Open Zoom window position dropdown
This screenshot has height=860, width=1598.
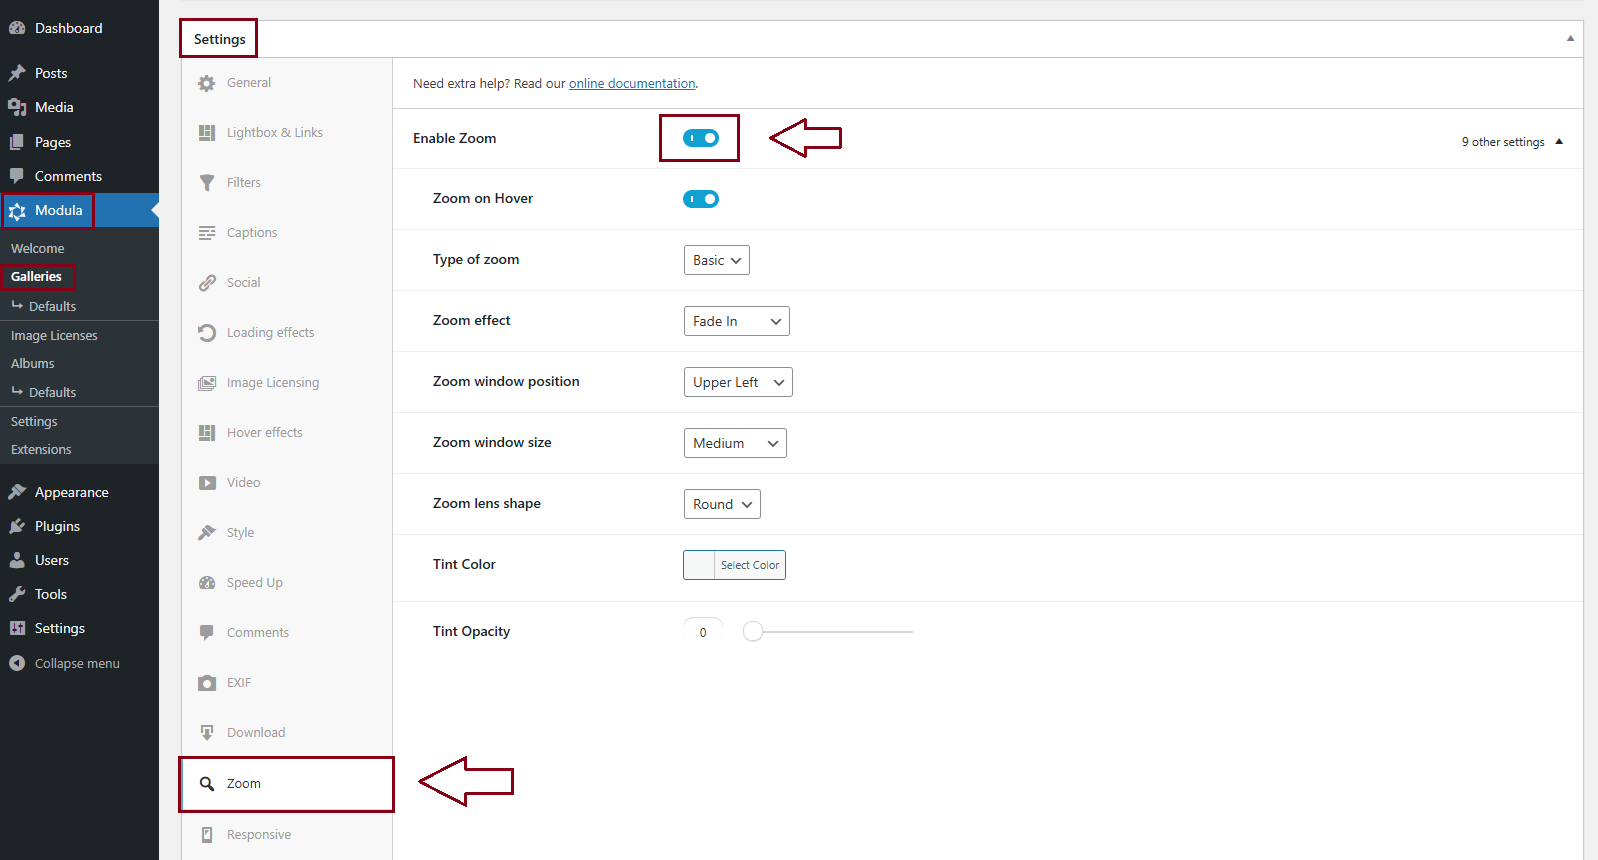pyautogui.click(x=738, y=382)
